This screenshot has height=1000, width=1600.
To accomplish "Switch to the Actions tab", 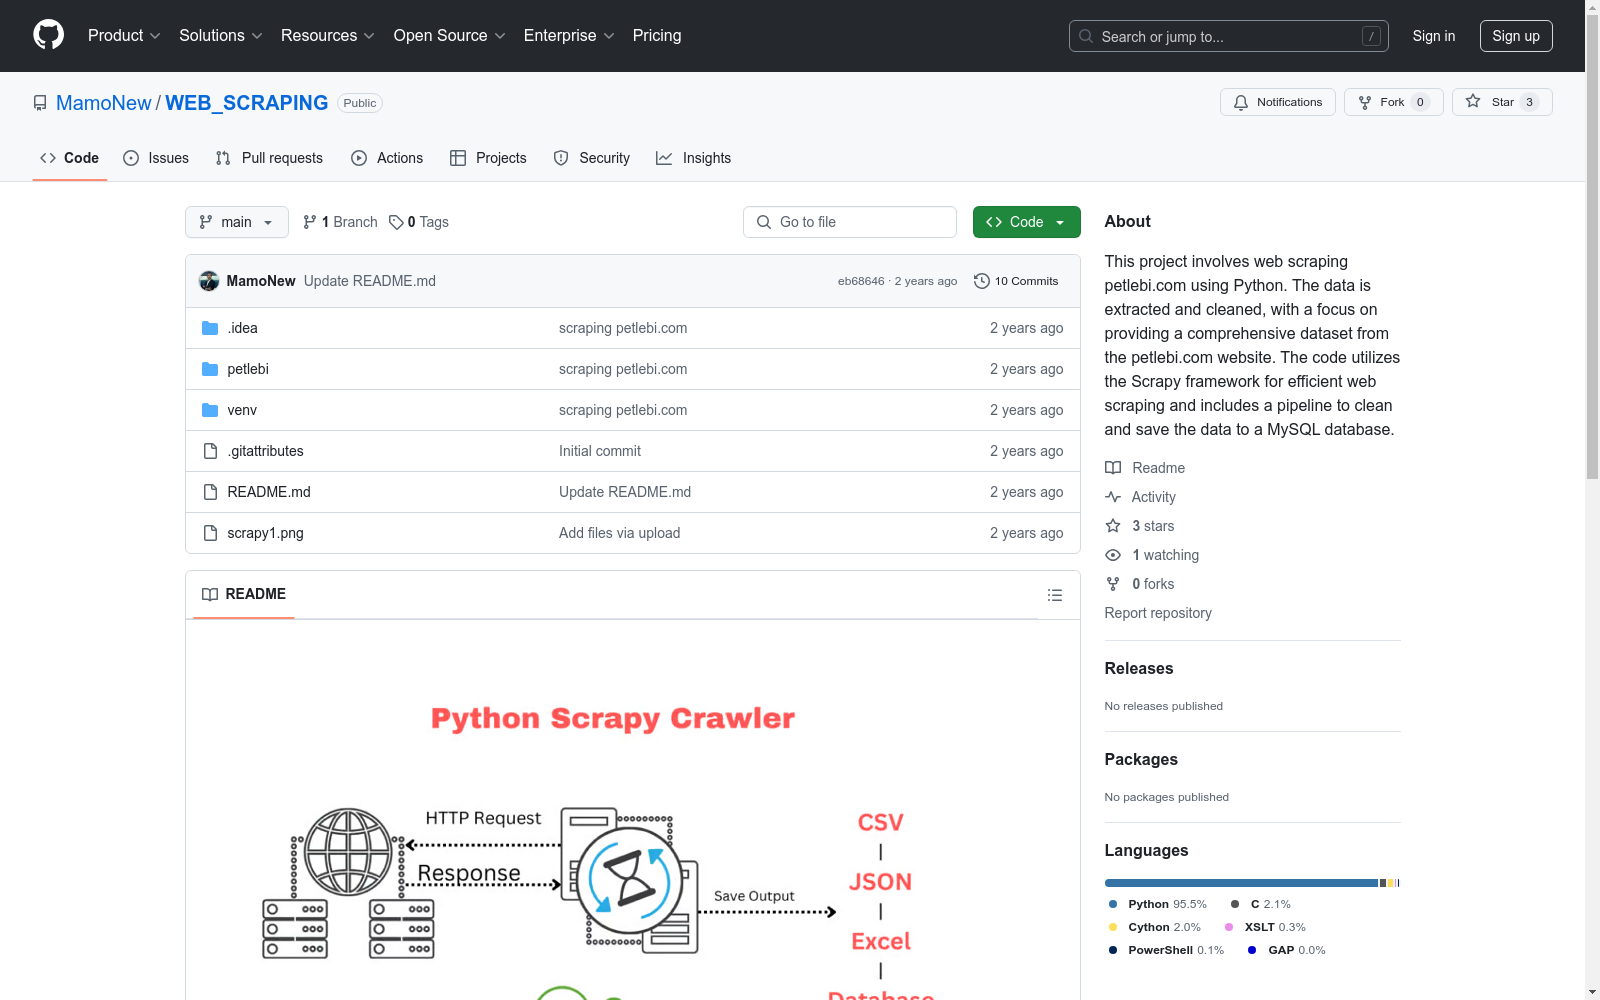I will pos(387,158).
